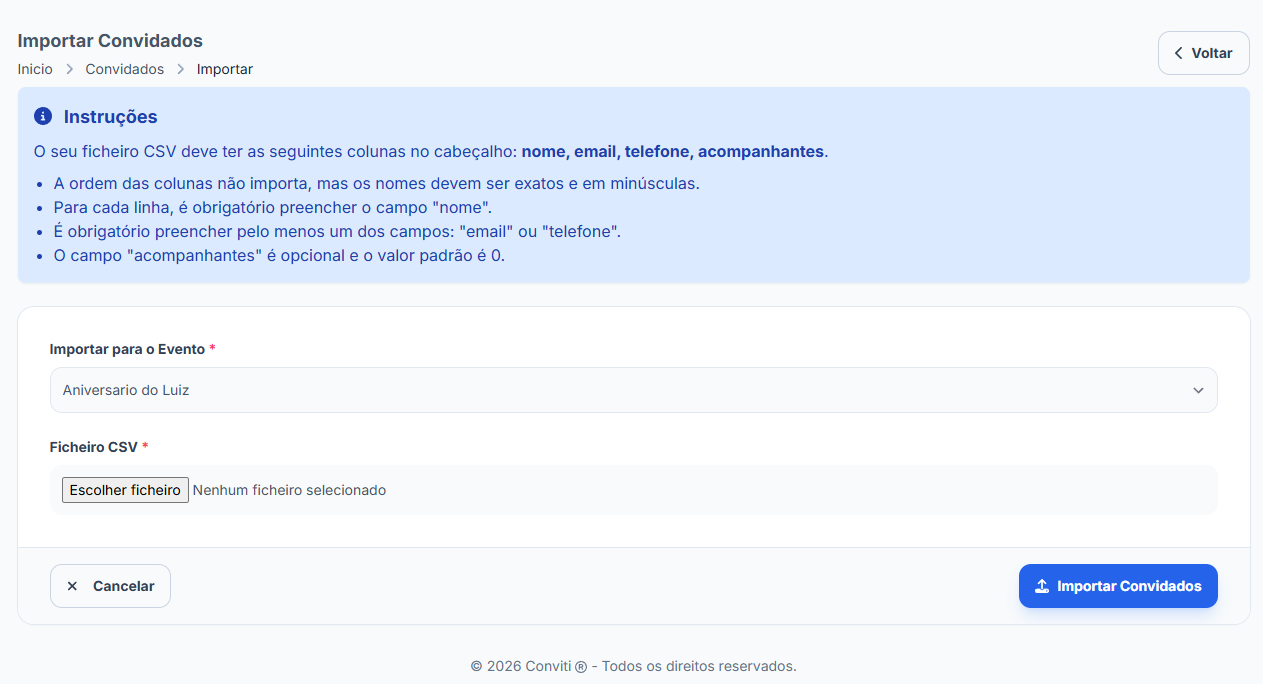Navigate to Convidados breadcrumb
The height and width of the screenshot is (684, 1263).
pos(125,69)
